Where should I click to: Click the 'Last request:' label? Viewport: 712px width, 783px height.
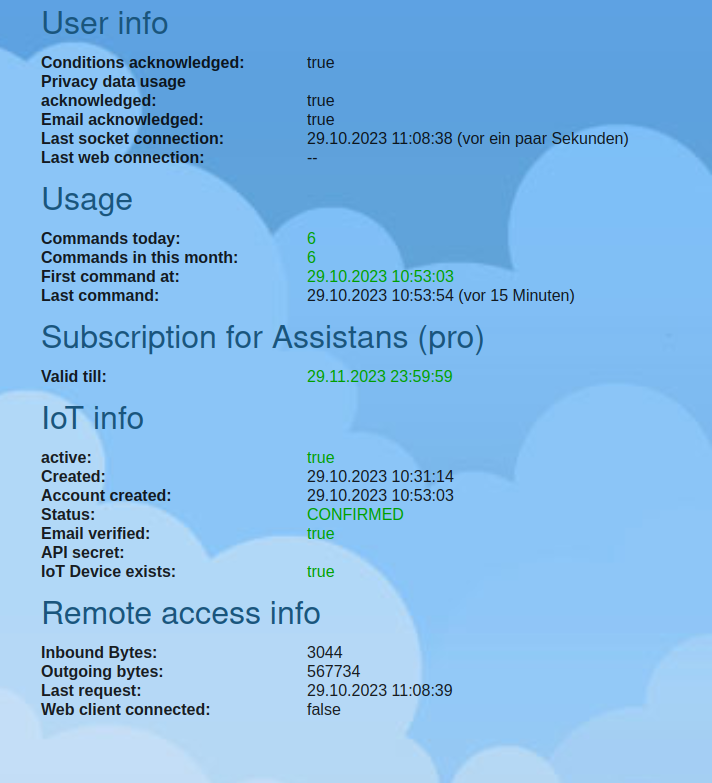[x=91, y=691]
